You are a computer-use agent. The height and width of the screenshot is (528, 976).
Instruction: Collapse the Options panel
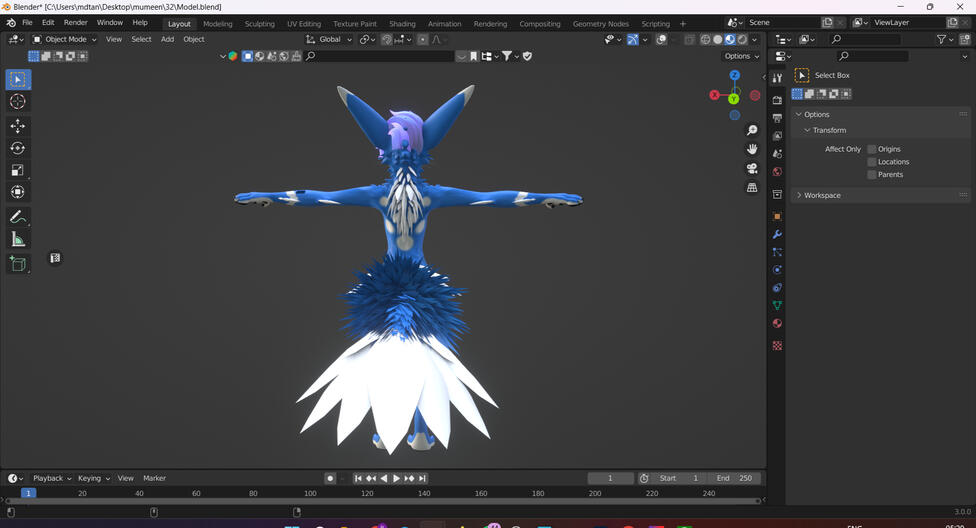(817, 115)
